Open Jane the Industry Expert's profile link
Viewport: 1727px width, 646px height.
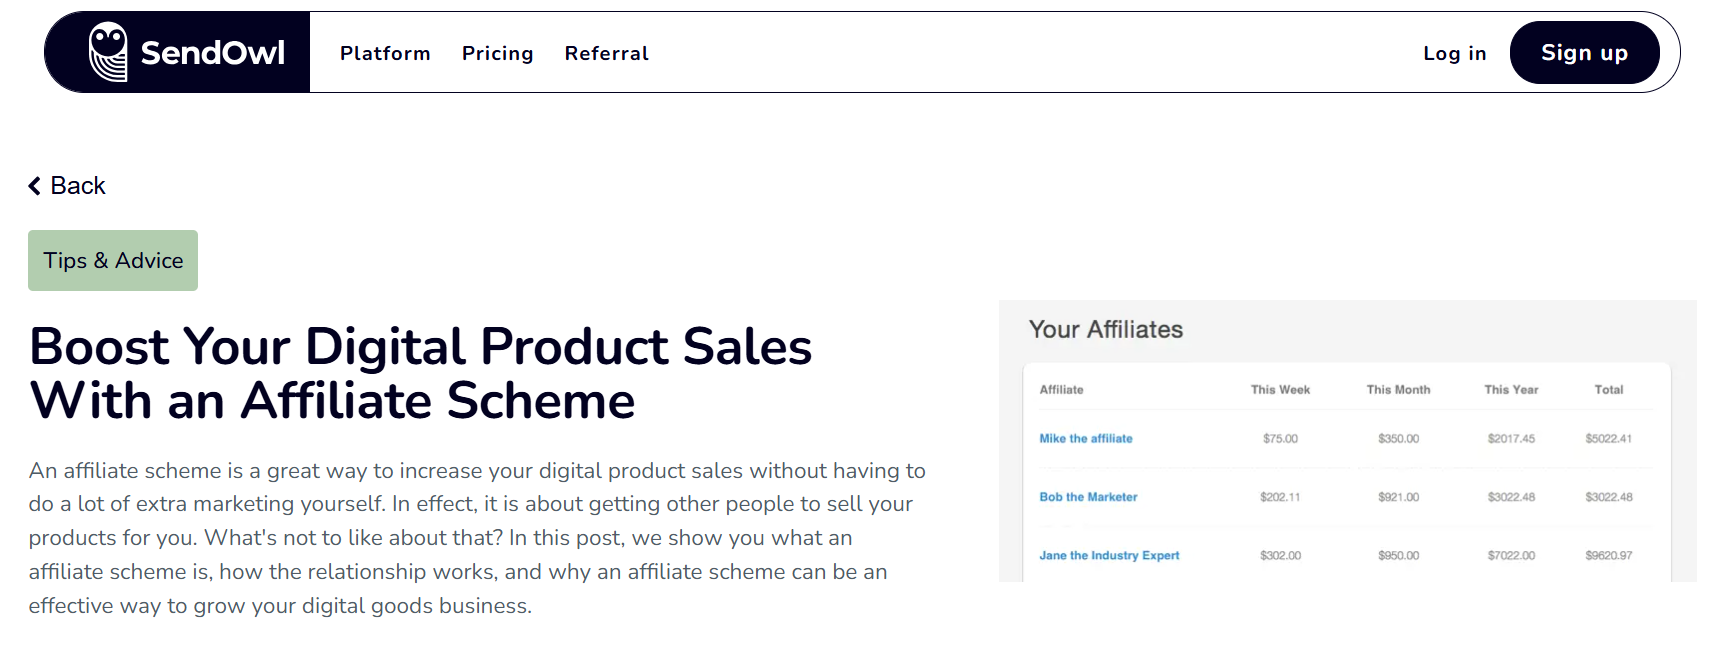1110,555
